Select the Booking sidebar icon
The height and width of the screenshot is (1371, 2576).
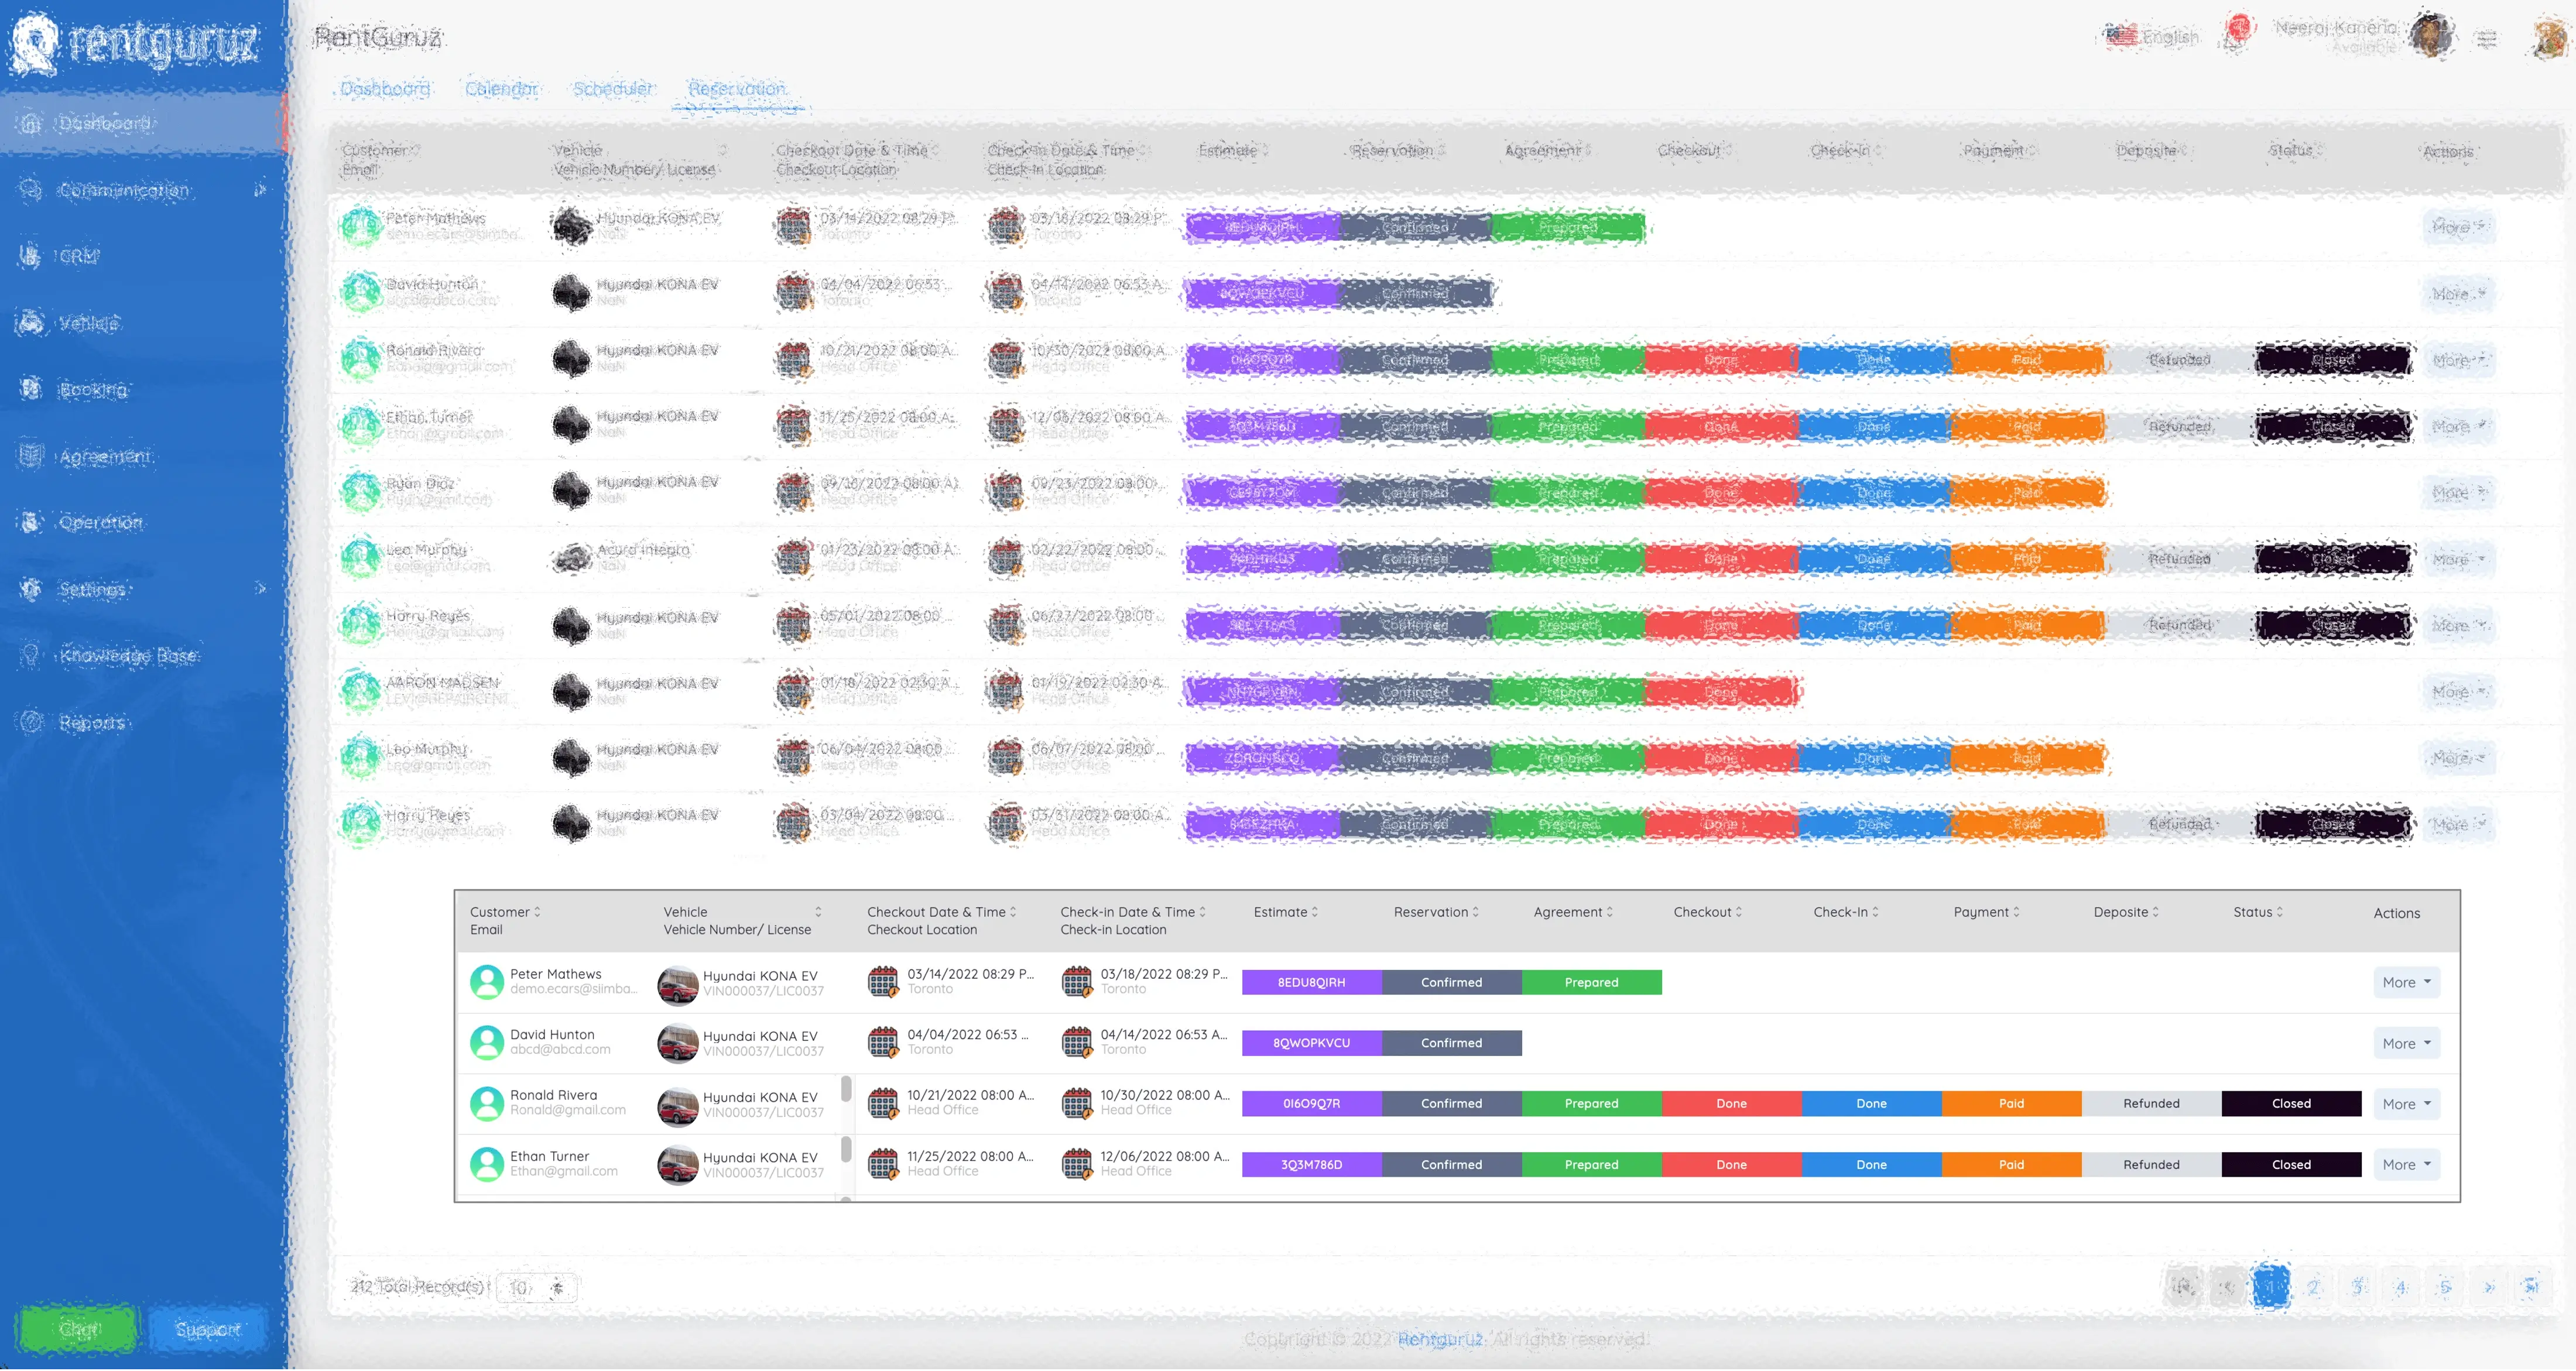31,389
